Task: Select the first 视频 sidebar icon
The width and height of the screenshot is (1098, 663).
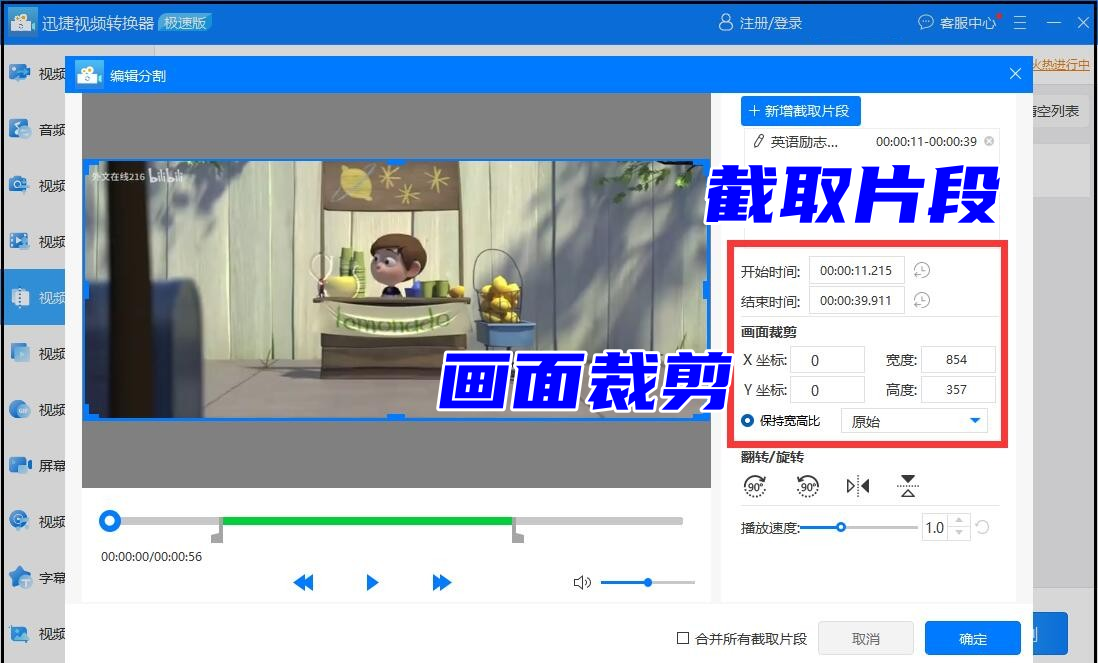Action: [x=20, y=73]
